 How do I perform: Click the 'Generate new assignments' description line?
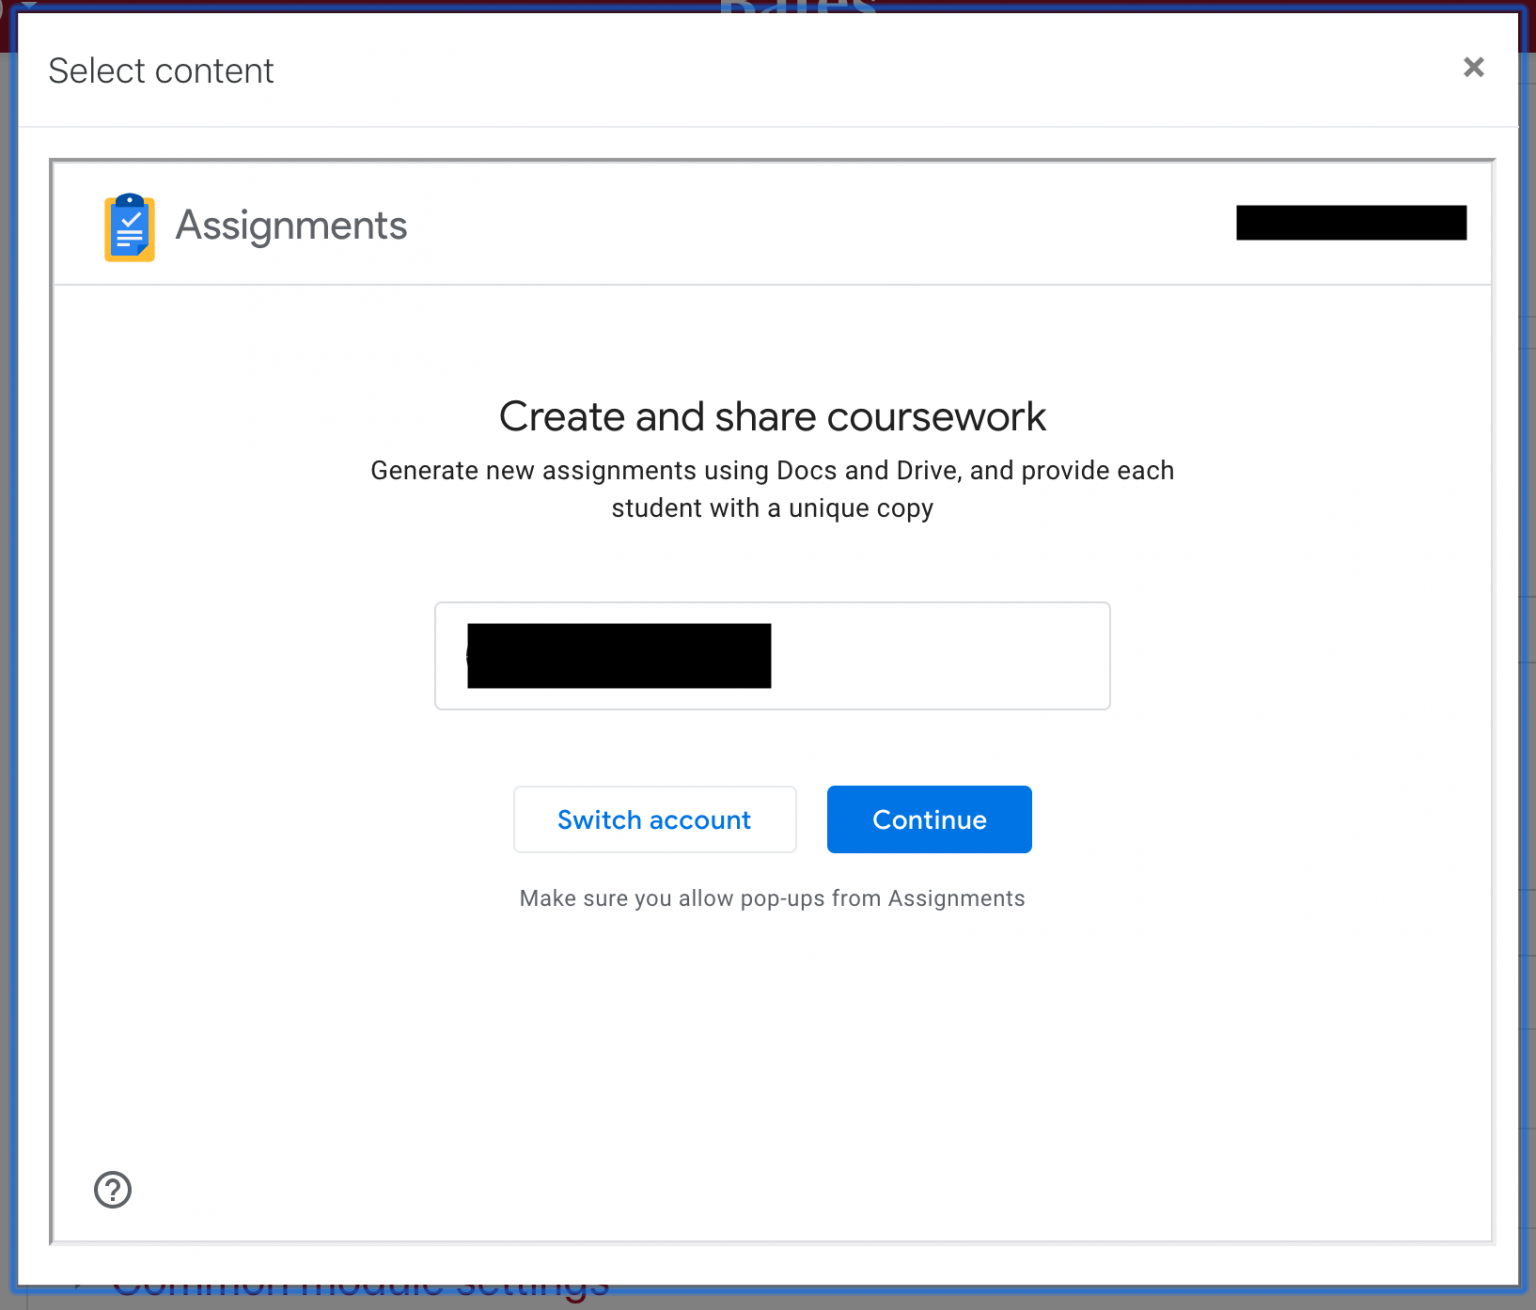coord(772,471)
